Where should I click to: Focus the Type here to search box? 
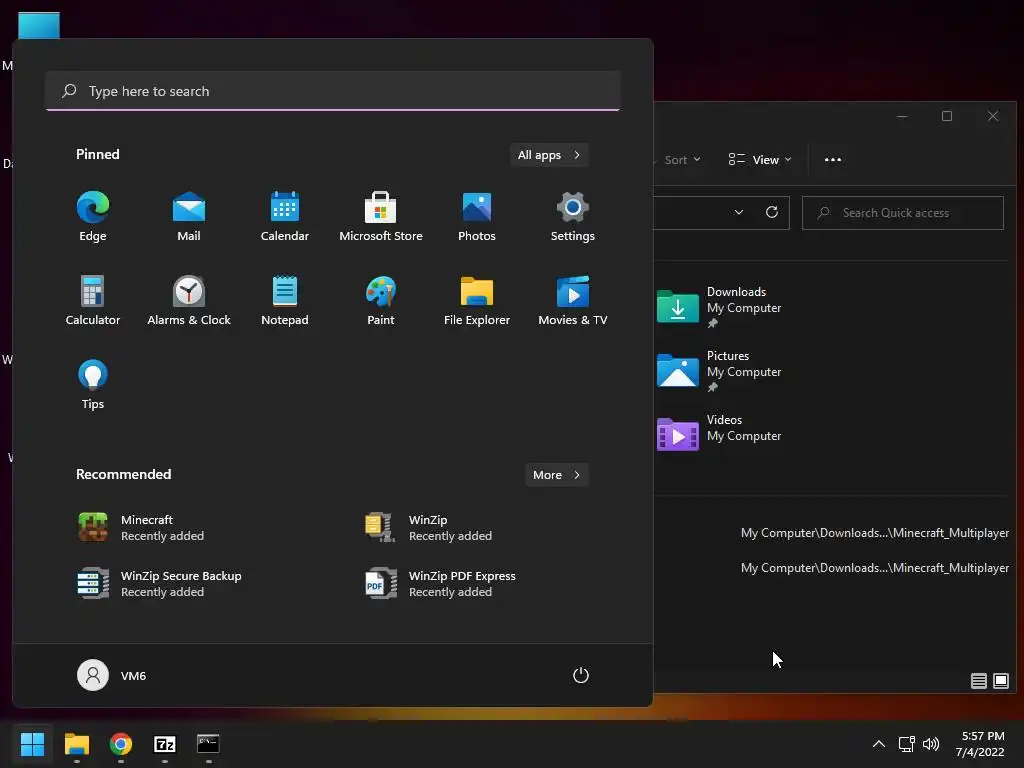pos(333,91)
